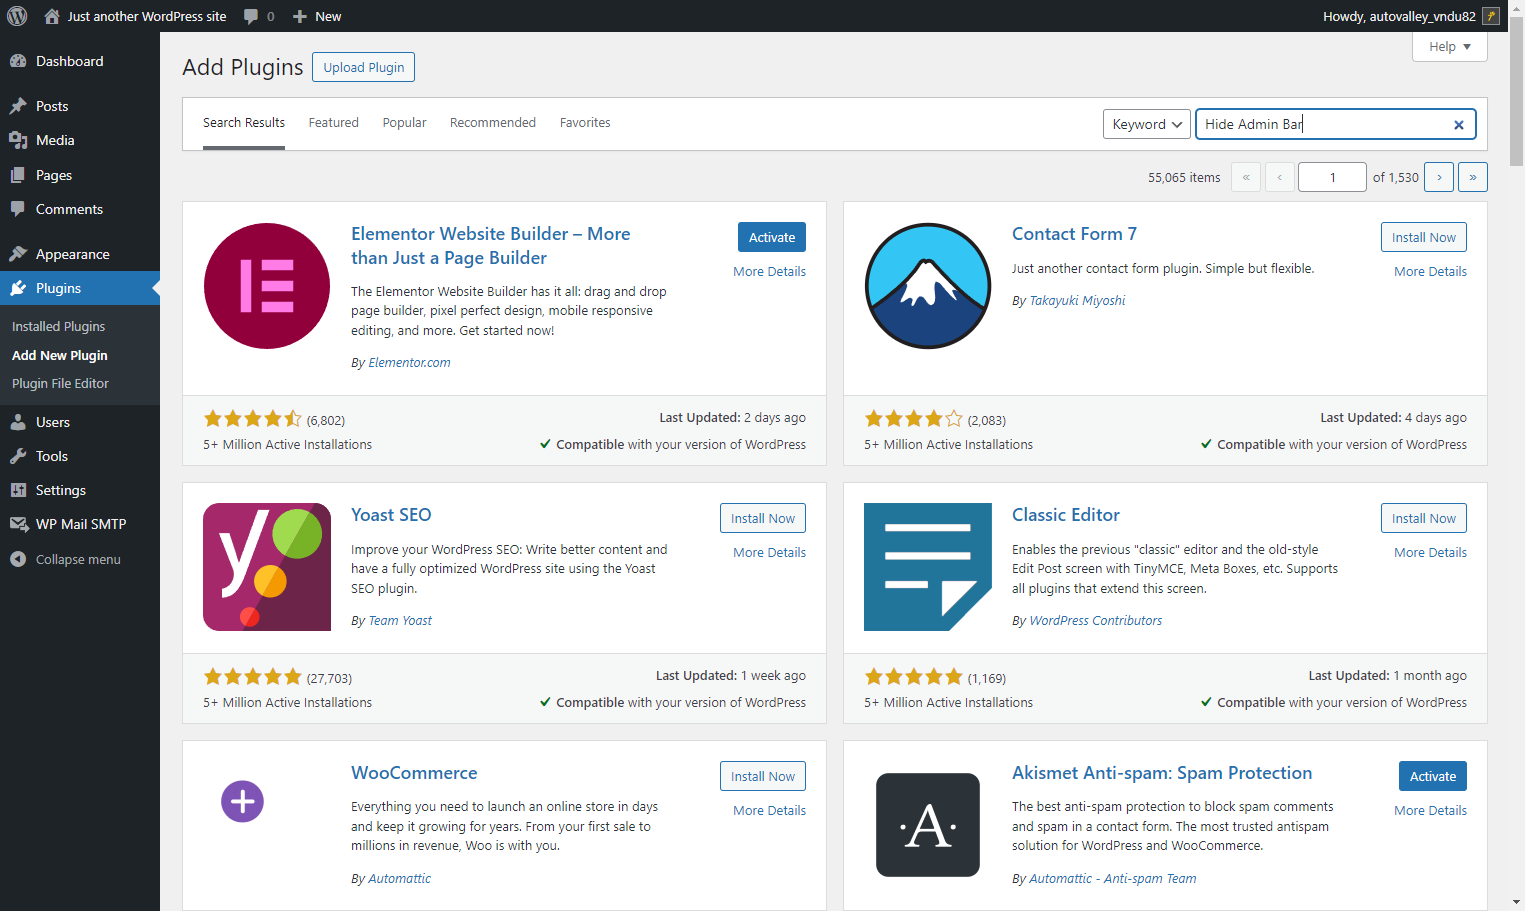The width and height of the screenshot is (1525, 911).
Task: Open the comments bubble icon in admin bar
Action: click(x=251, y=16)
